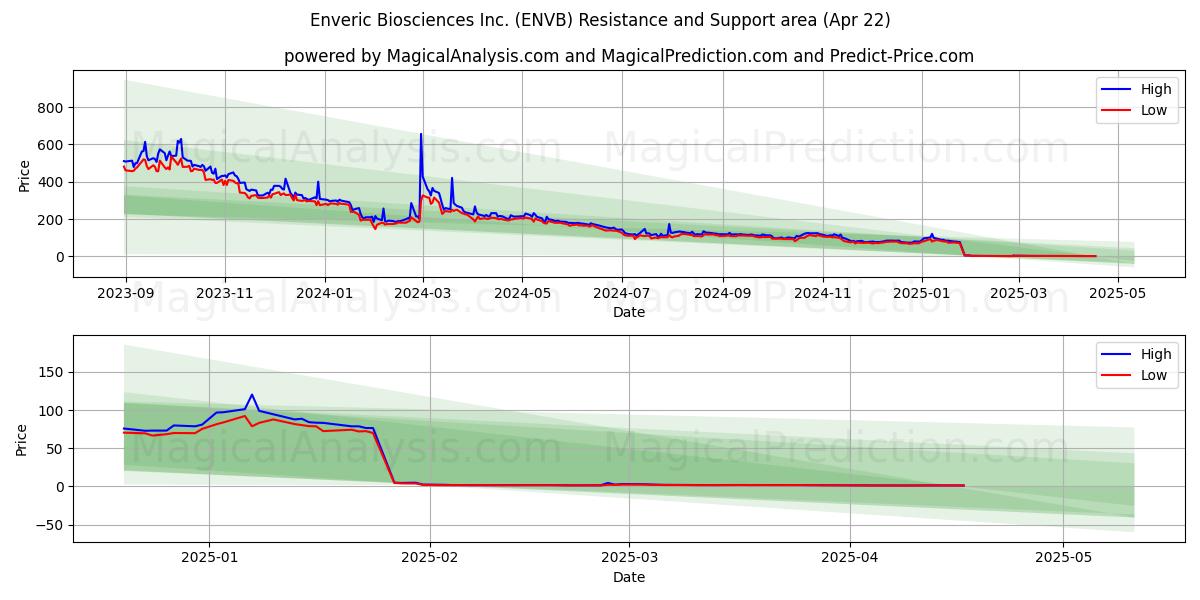Click the '600' price tick on the top chart
The image size is (1200, 600).
[52, 145]
